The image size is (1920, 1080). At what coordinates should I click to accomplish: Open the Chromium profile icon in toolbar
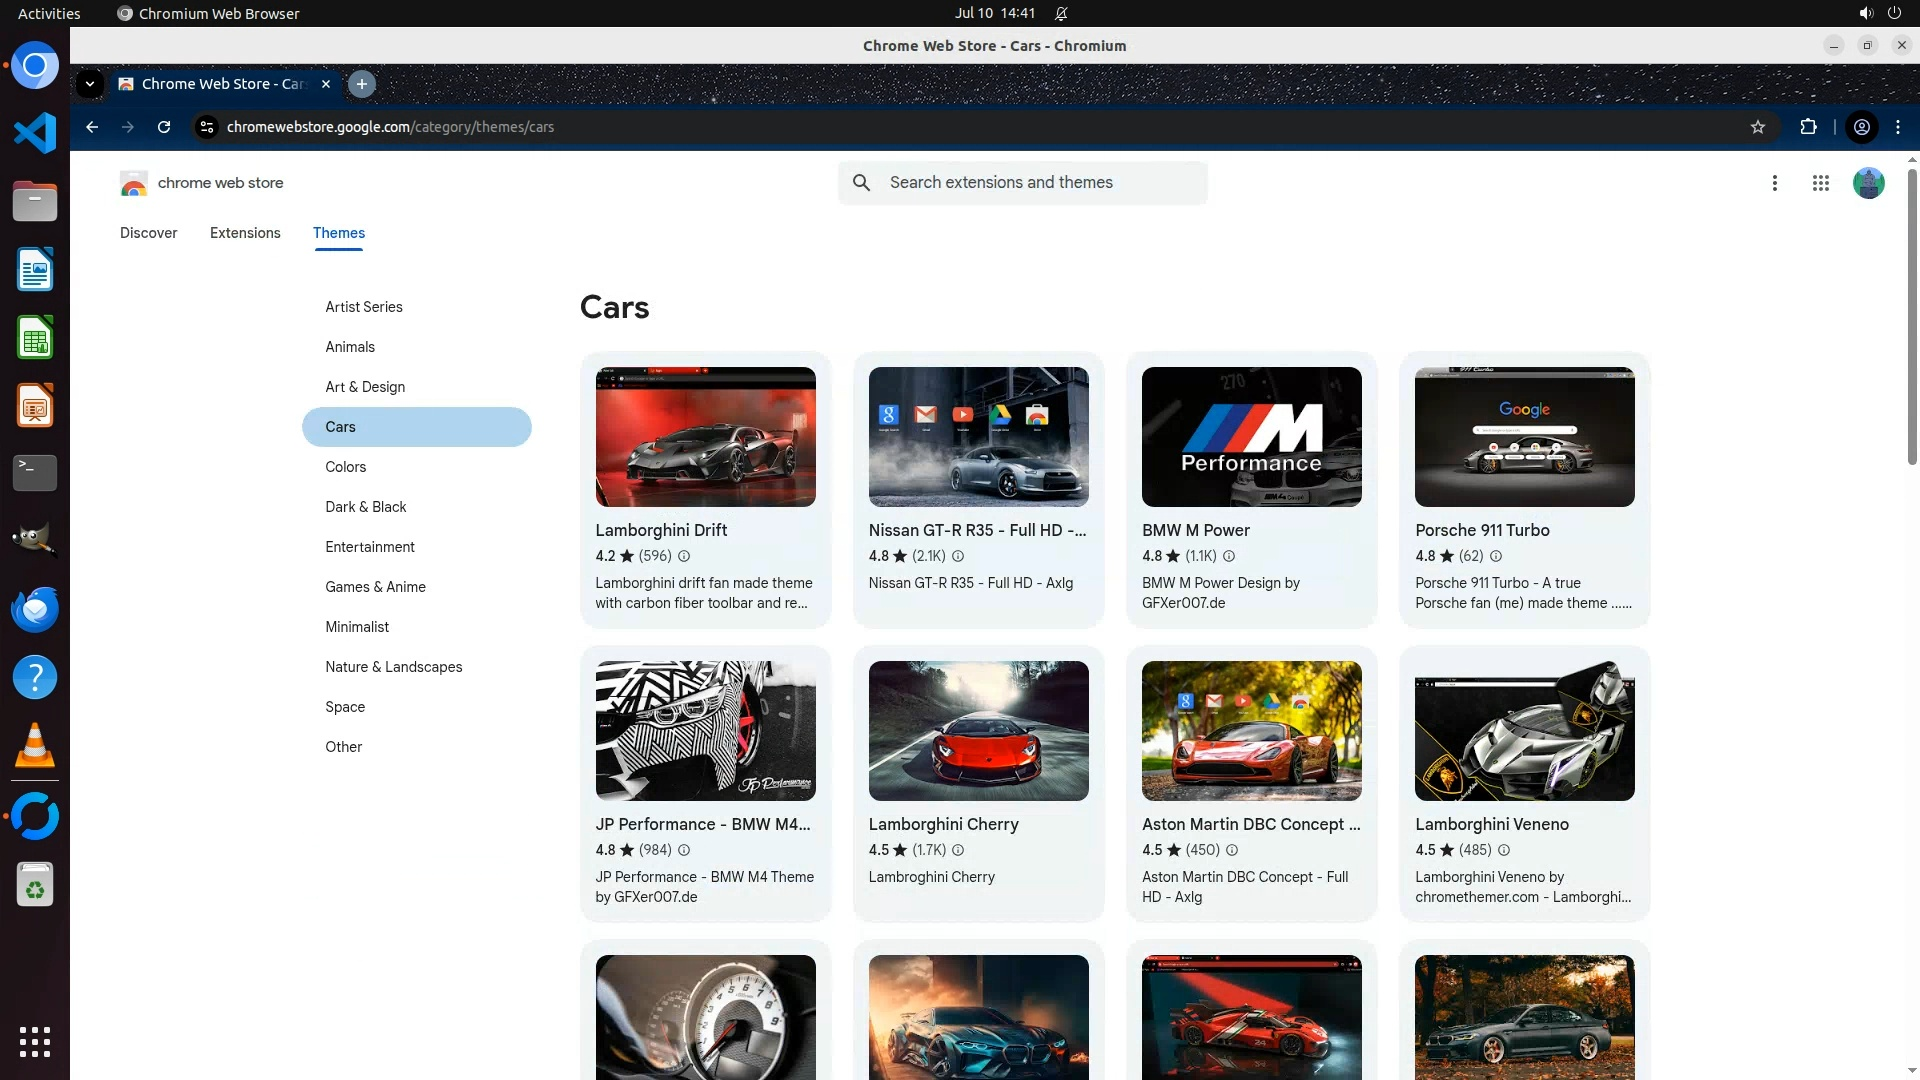(1862, 127)
